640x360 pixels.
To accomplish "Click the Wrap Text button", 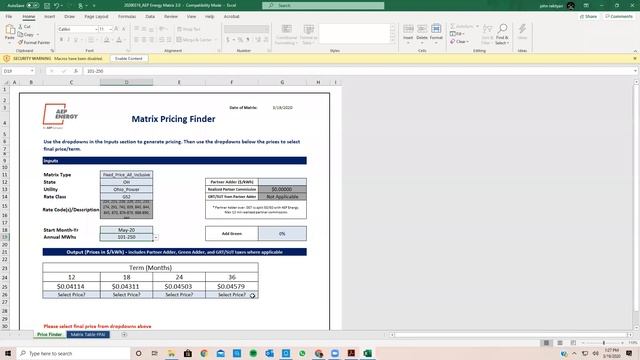I will pos(189,29).
